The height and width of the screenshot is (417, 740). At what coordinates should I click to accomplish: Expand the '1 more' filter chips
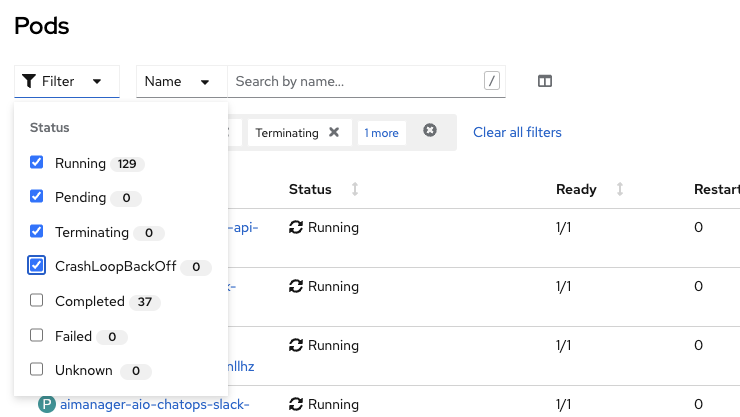[x=380, y=133]
